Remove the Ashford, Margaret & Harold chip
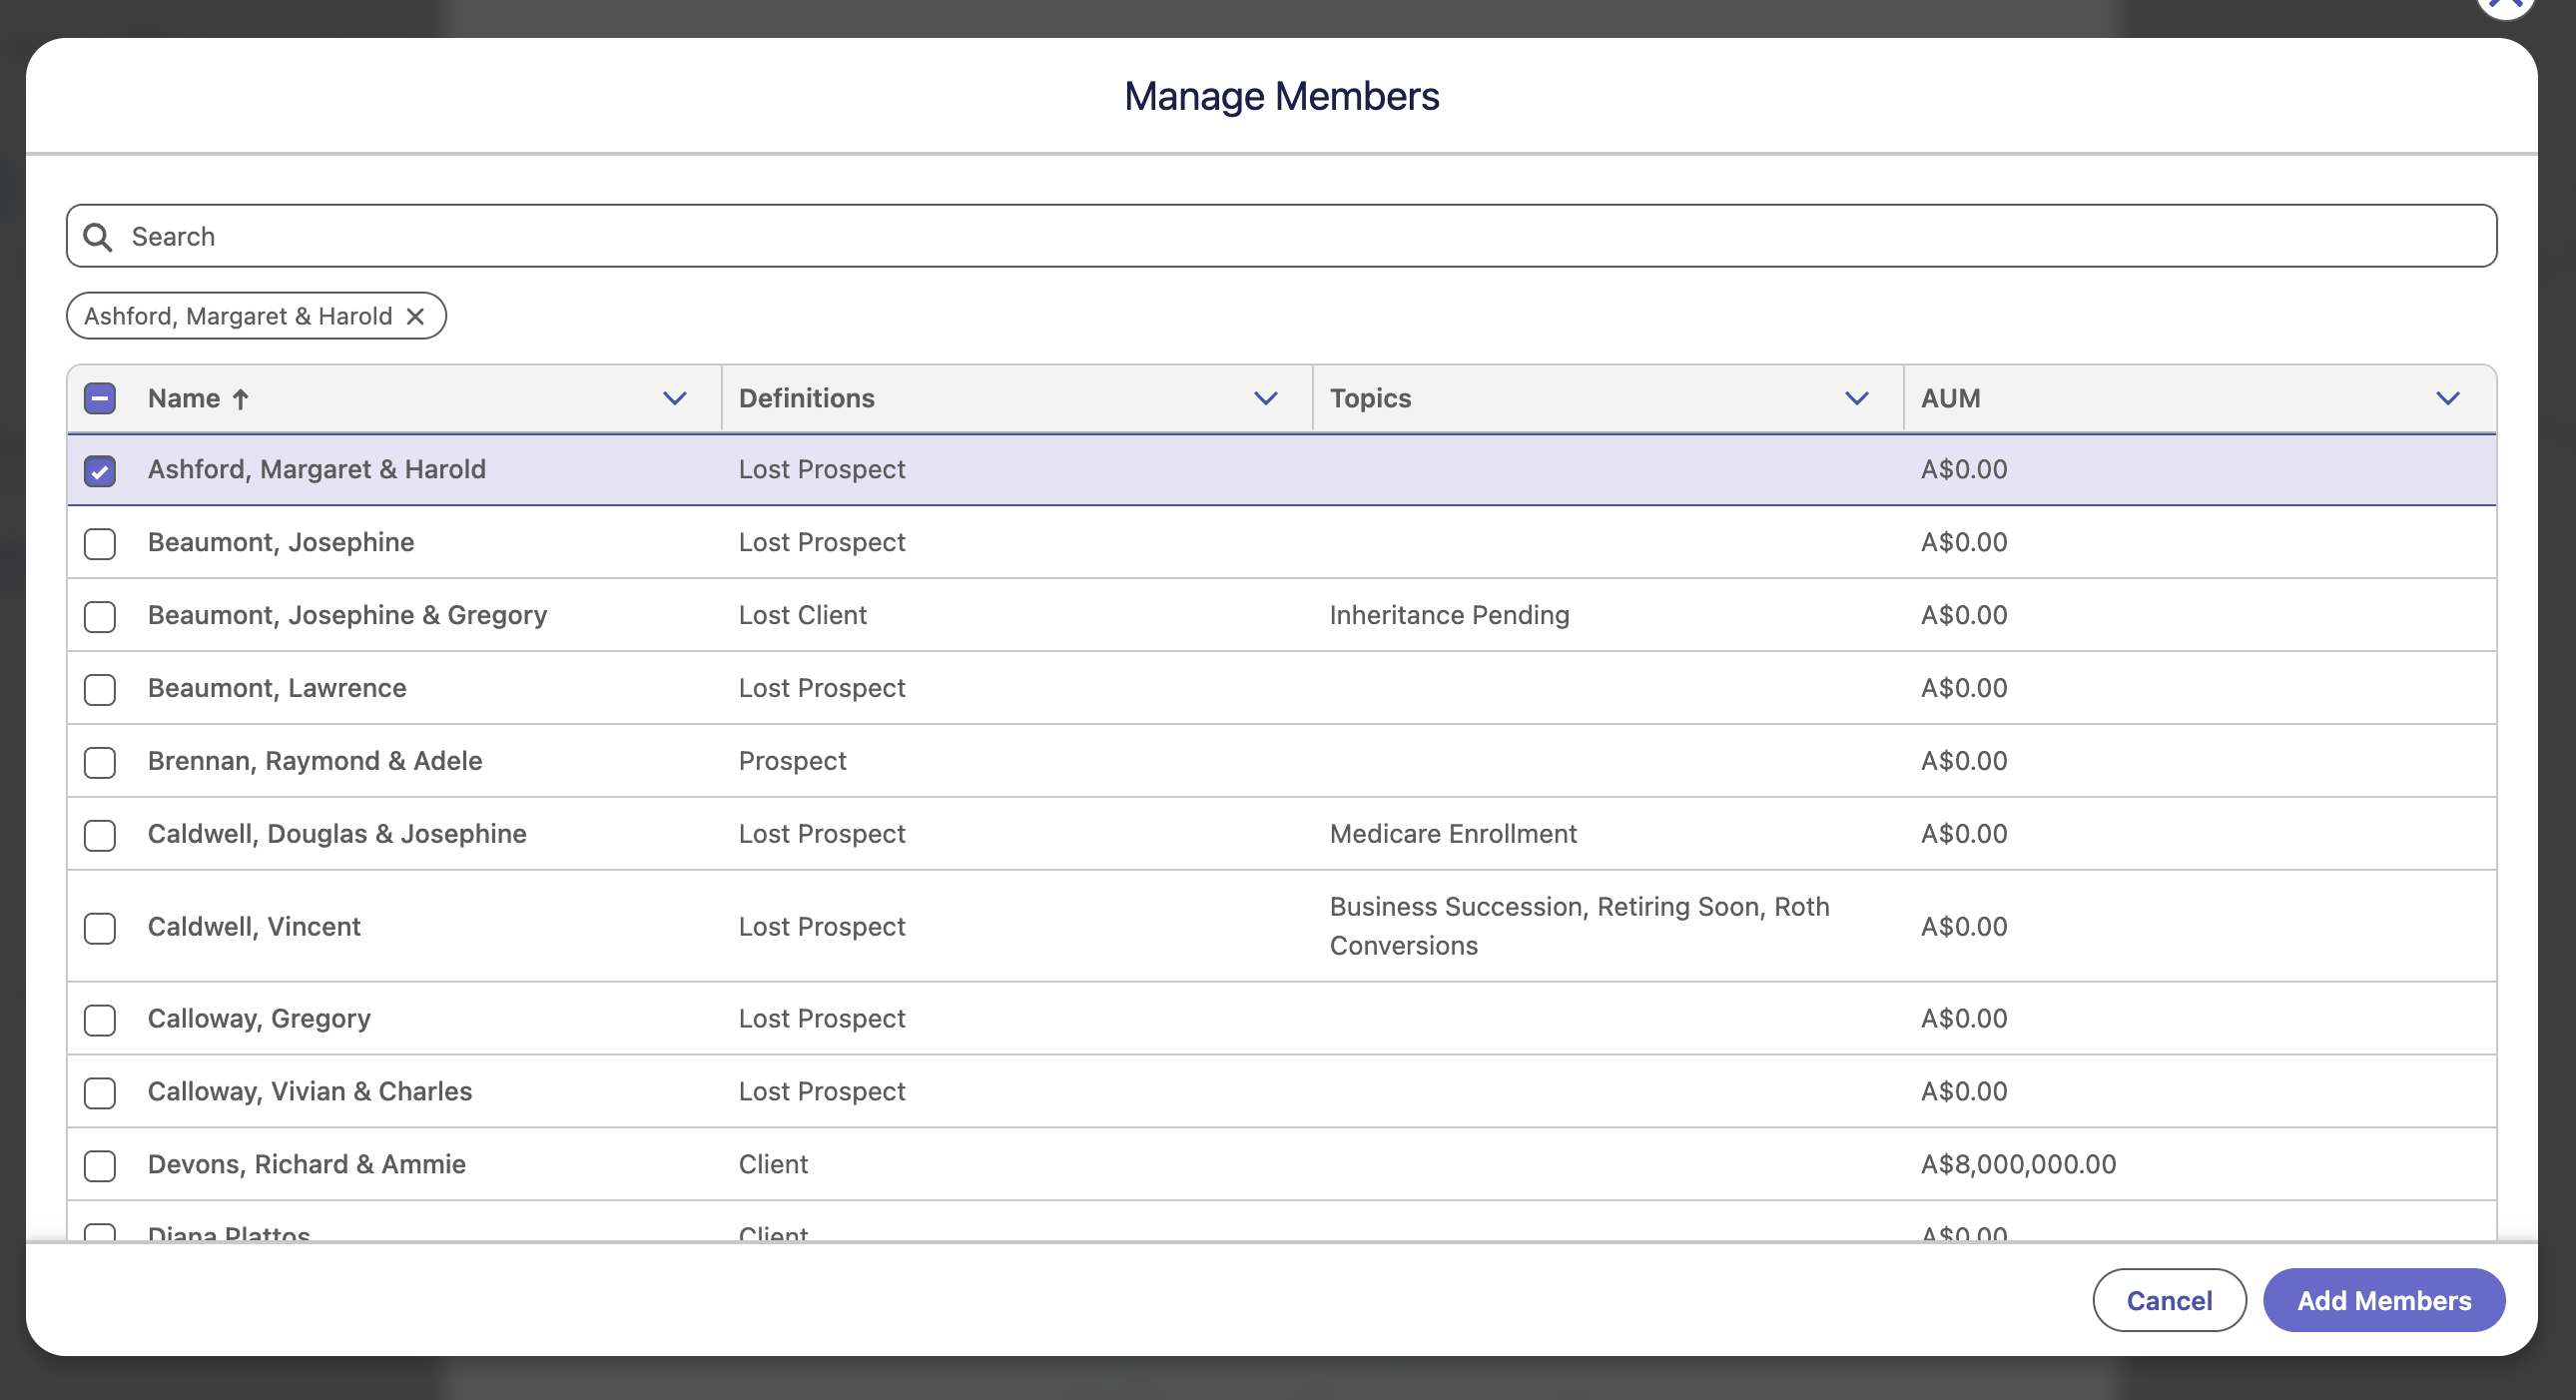Viewport: 2576px width, 1400px height. click(416, 316)
